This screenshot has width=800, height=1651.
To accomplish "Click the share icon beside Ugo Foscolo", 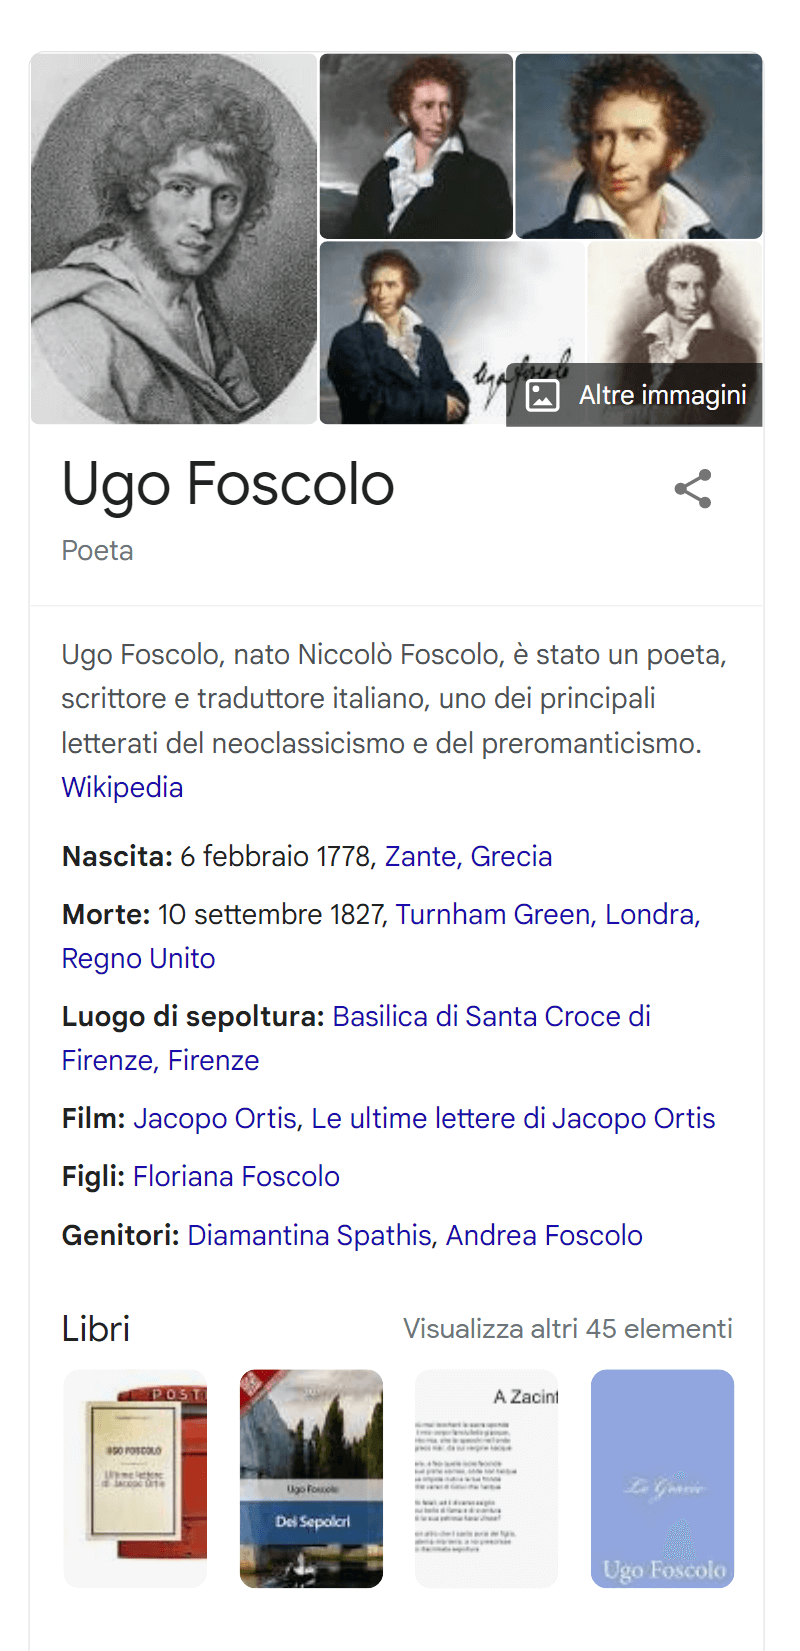I will coord(693,489).
